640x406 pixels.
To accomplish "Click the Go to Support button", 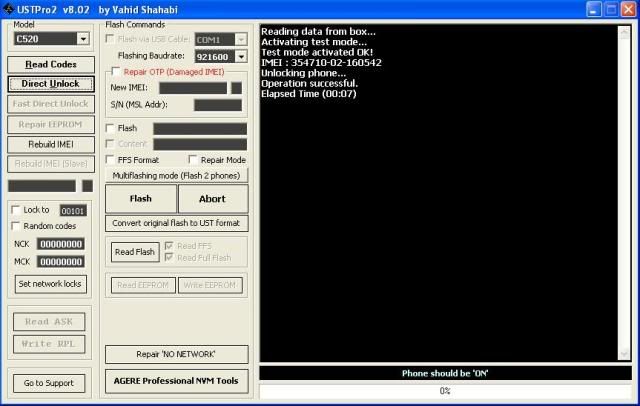I will pyautogui.click(x=49, y=383).
